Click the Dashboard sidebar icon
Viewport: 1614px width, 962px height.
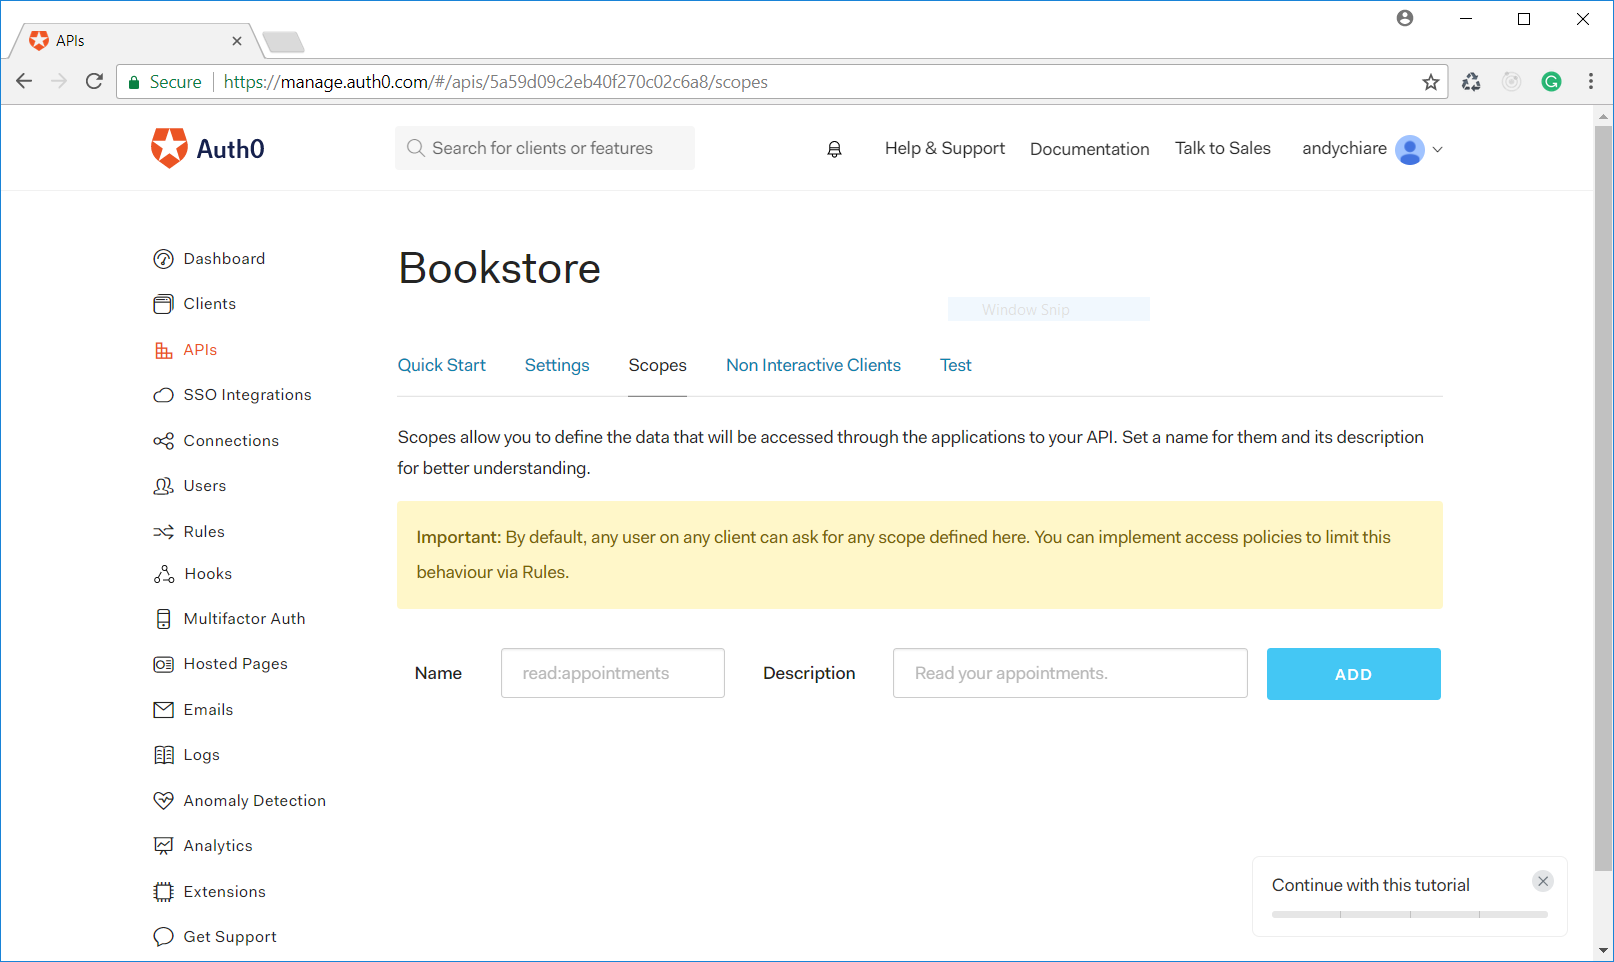163,259
